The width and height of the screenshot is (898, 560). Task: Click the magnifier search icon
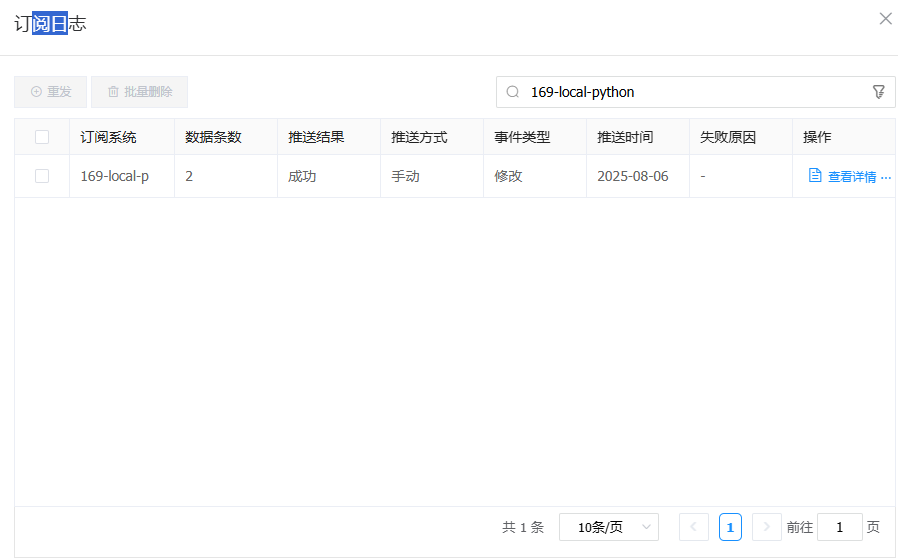click(x=513, y=92)
